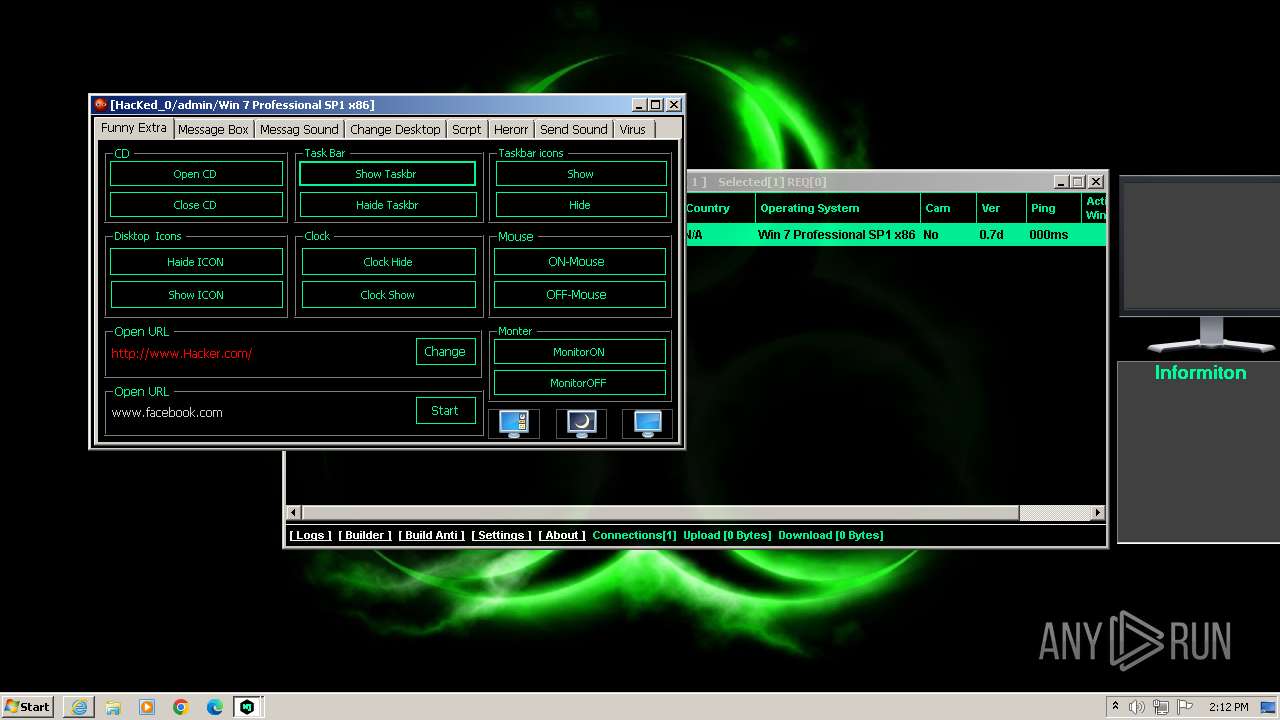
Task: Select the Herorr tab
Action: tap(511, 129)
